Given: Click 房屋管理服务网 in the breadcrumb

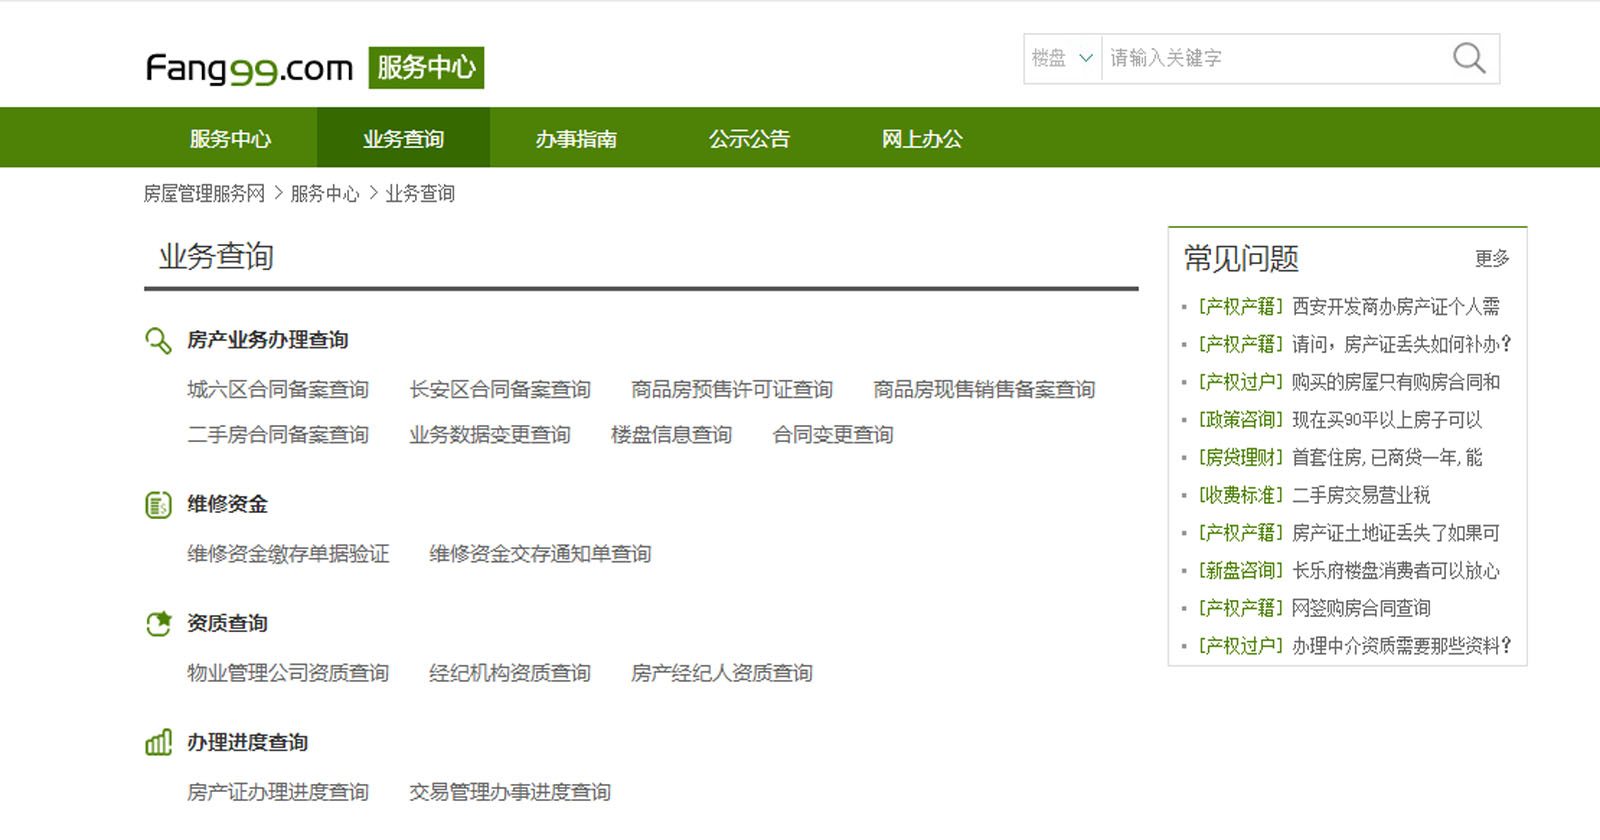Looking at the screenshot, I should point(204,194).
